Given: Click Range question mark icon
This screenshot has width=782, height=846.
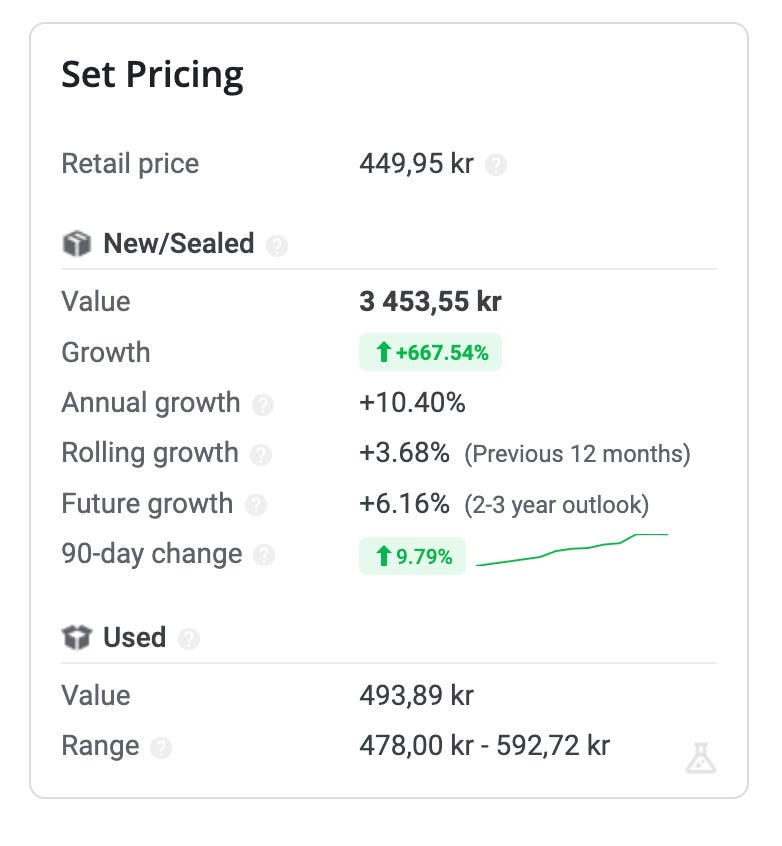Looking at the screenshot, I should pyautogui.click(x=161, y=748).
